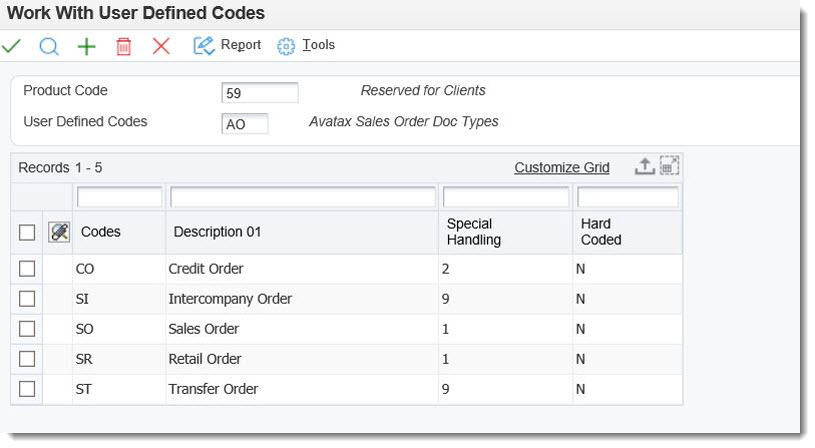Click the Find magnifier icon
This screenshot has height=448, width=815.
pyautogui.click(x=49, y=46)
